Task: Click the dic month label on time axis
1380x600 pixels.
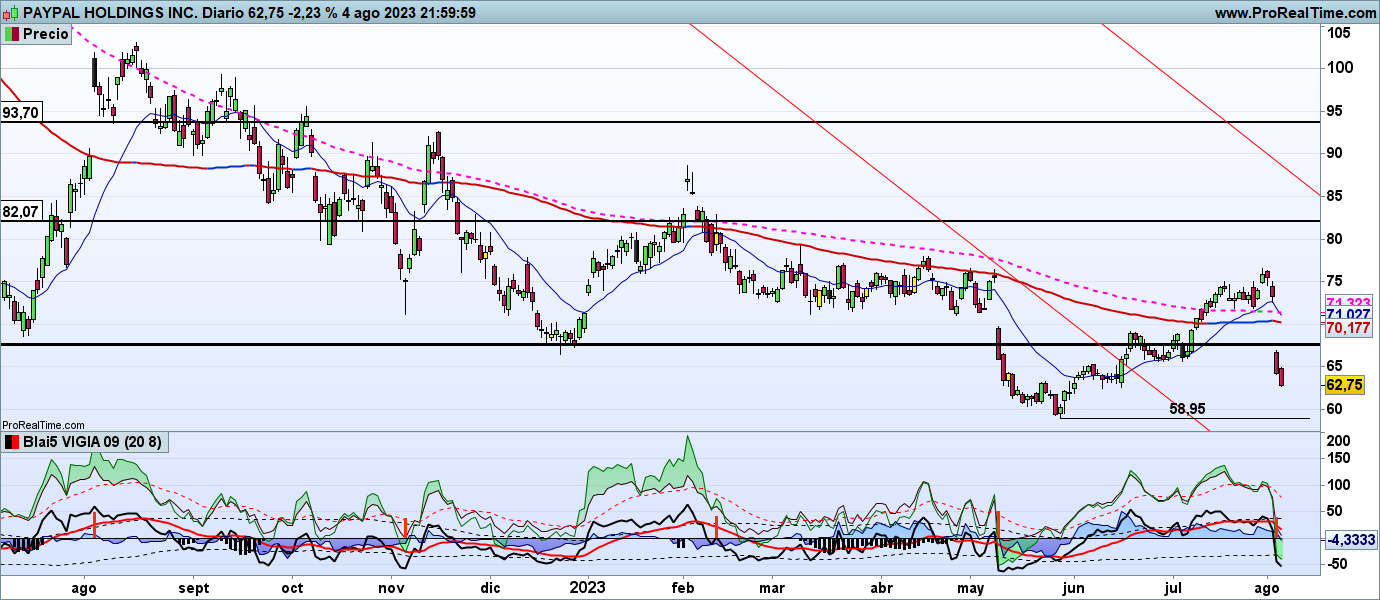Action: click(491, 587)
